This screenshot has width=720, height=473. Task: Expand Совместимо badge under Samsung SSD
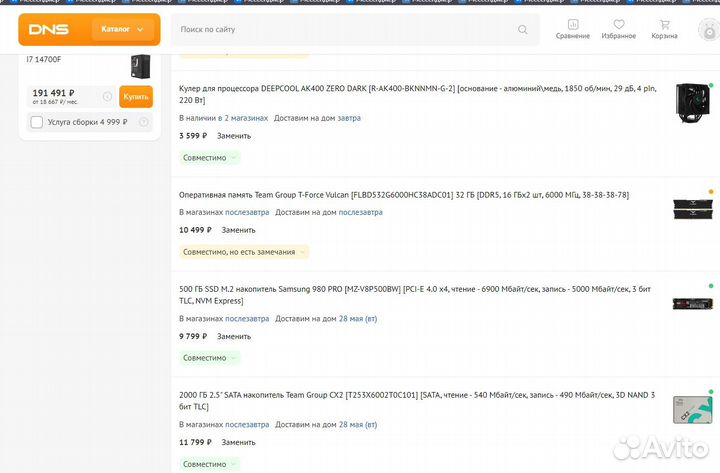209,358
